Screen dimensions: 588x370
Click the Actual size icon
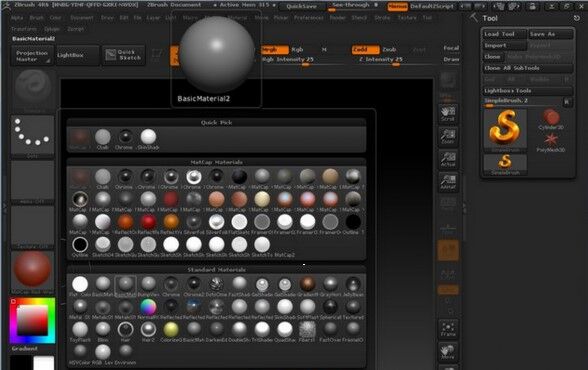448,159
